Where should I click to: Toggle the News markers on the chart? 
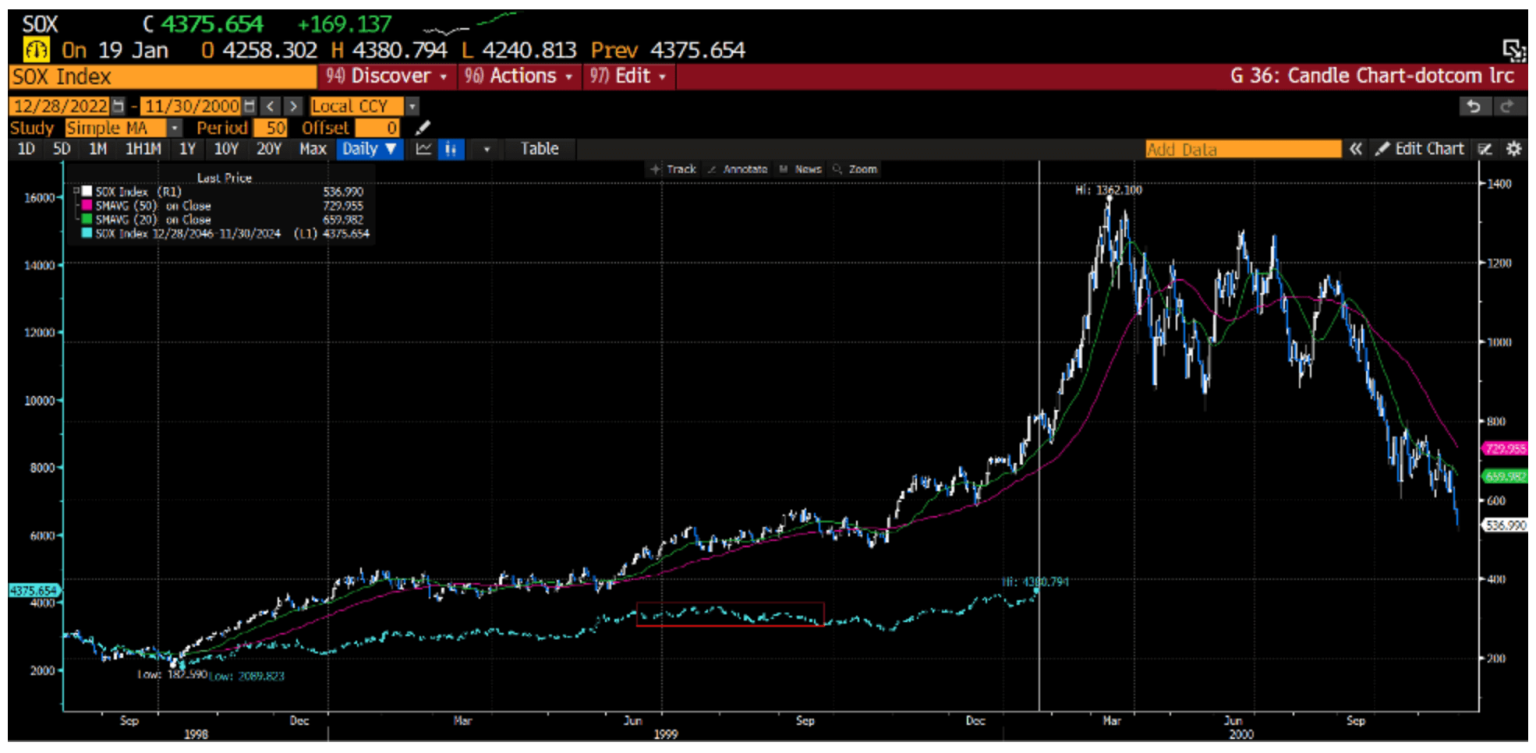[808, 169]
